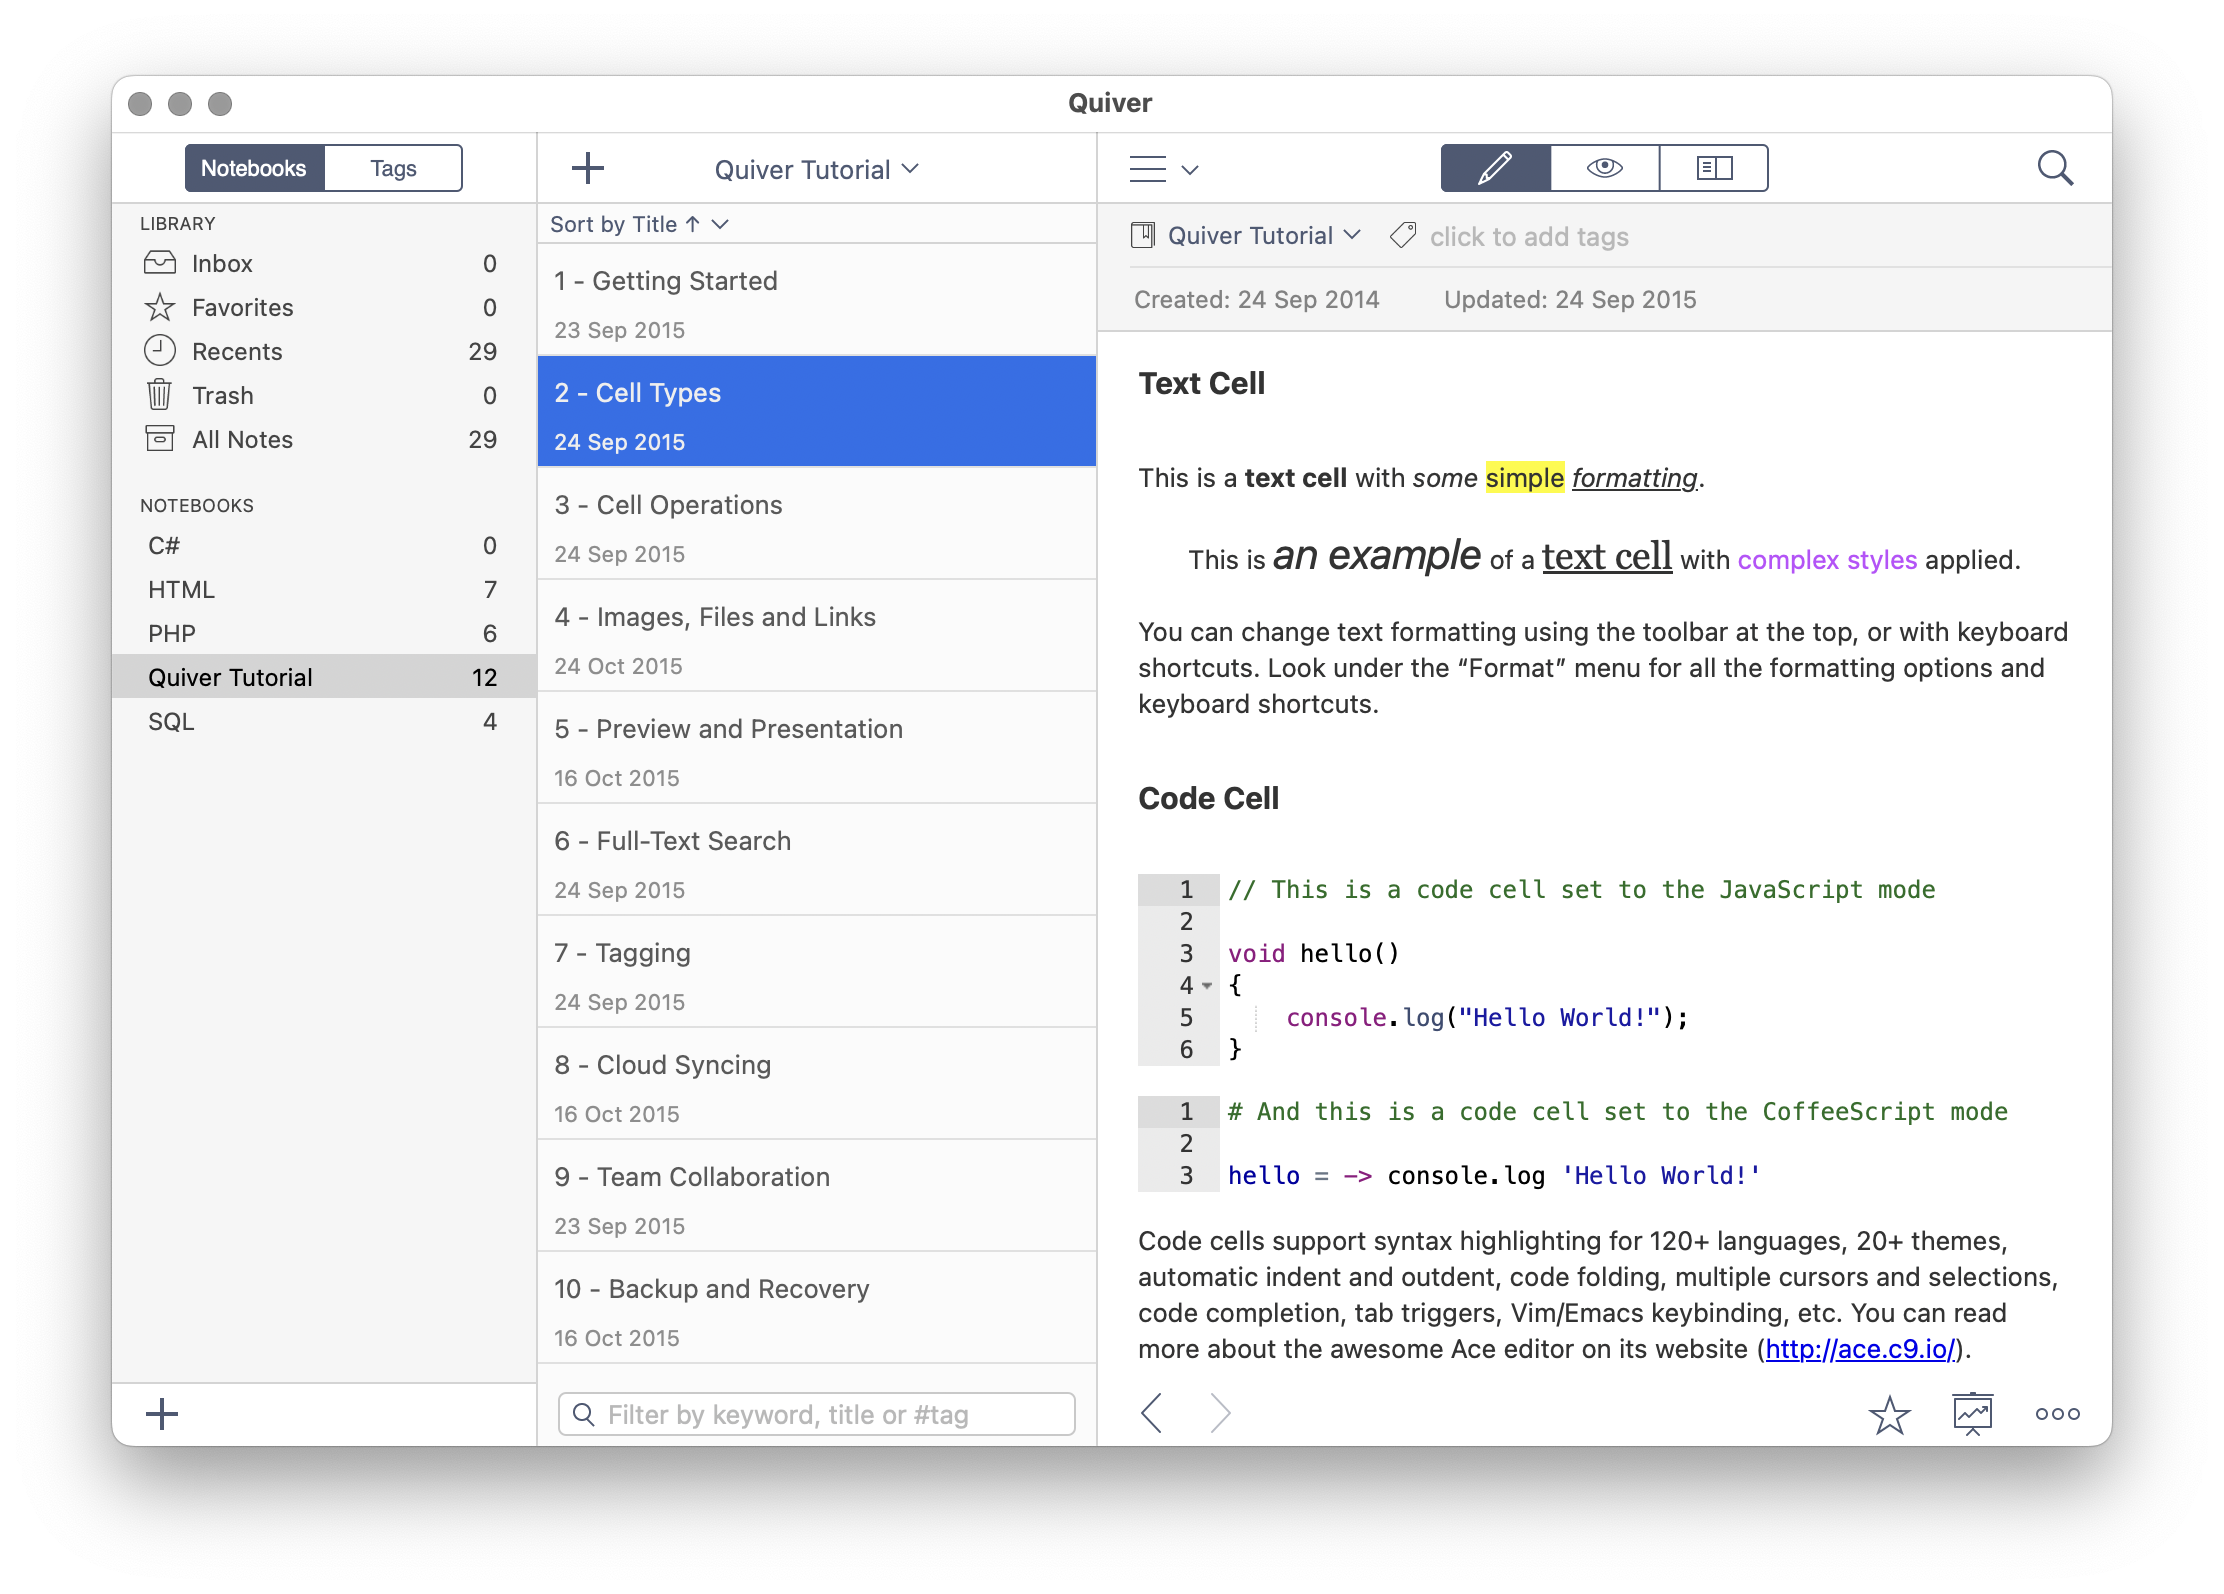Select the Tags tab

click(393, 168)
